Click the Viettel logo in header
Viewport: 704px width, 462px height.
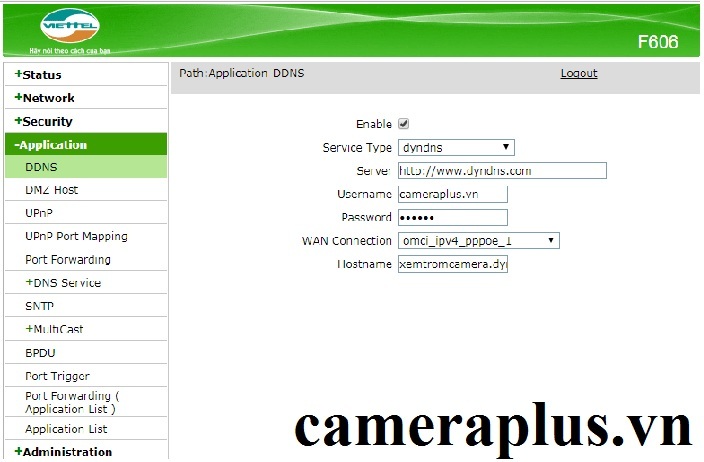pos(70,25)
